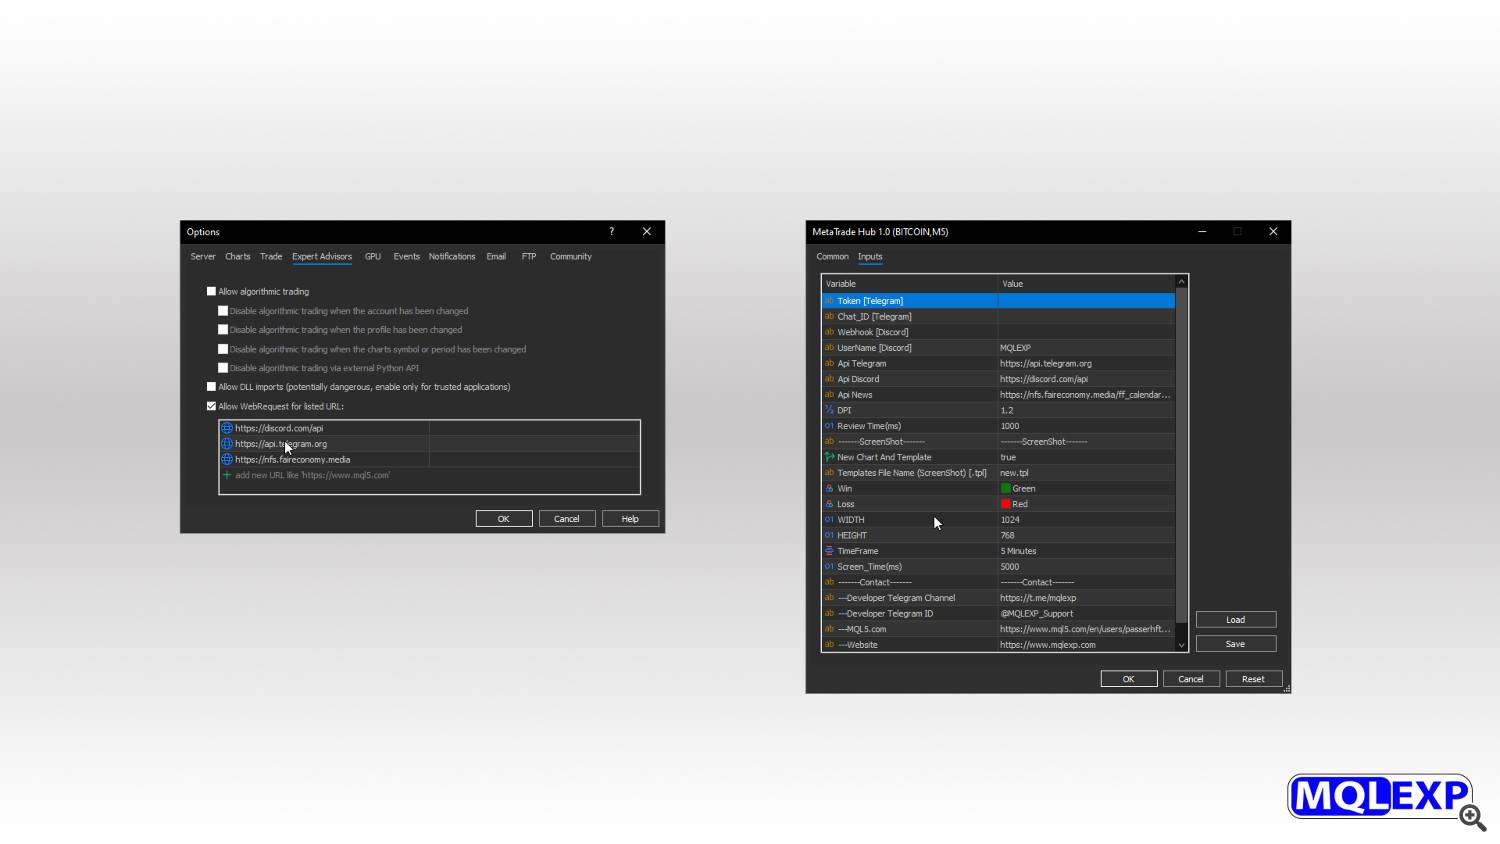This screenshot has width=1500, height=844.
Task: Click the inputs list scrollbar down arrow
Action: coord(1182,645)
